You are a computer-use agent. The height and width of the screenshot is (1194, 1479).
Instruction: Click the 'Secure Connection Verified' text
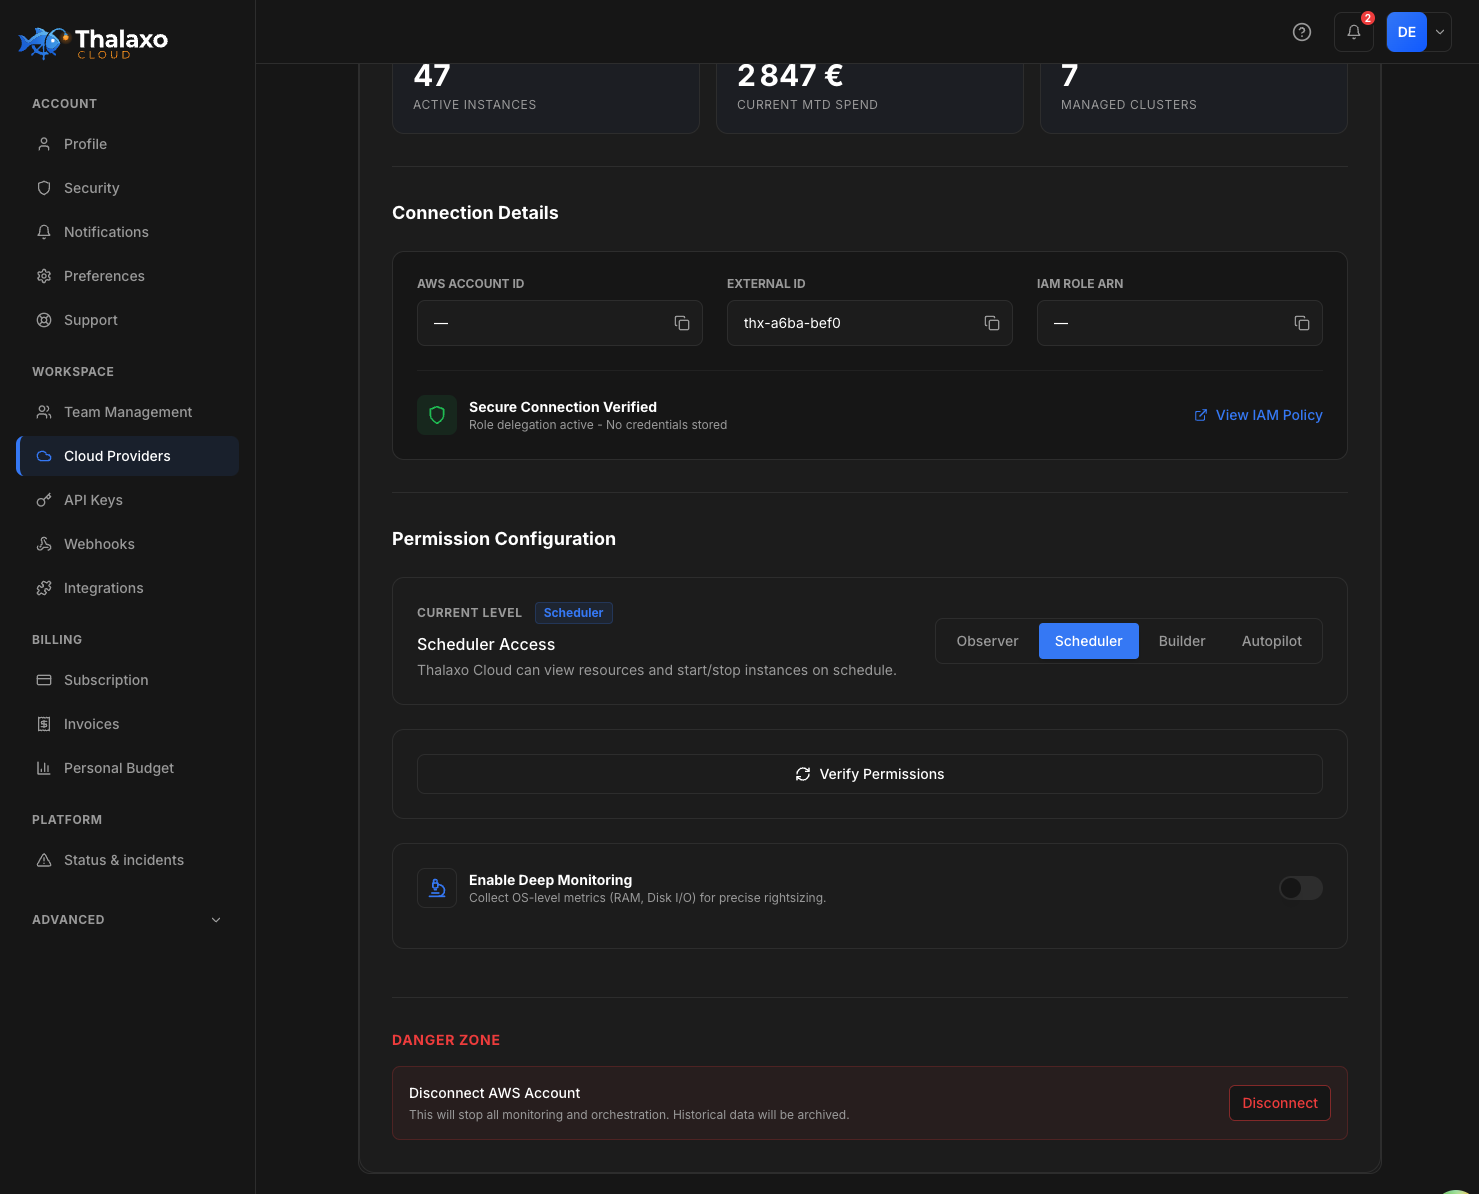tap(563, 407)
